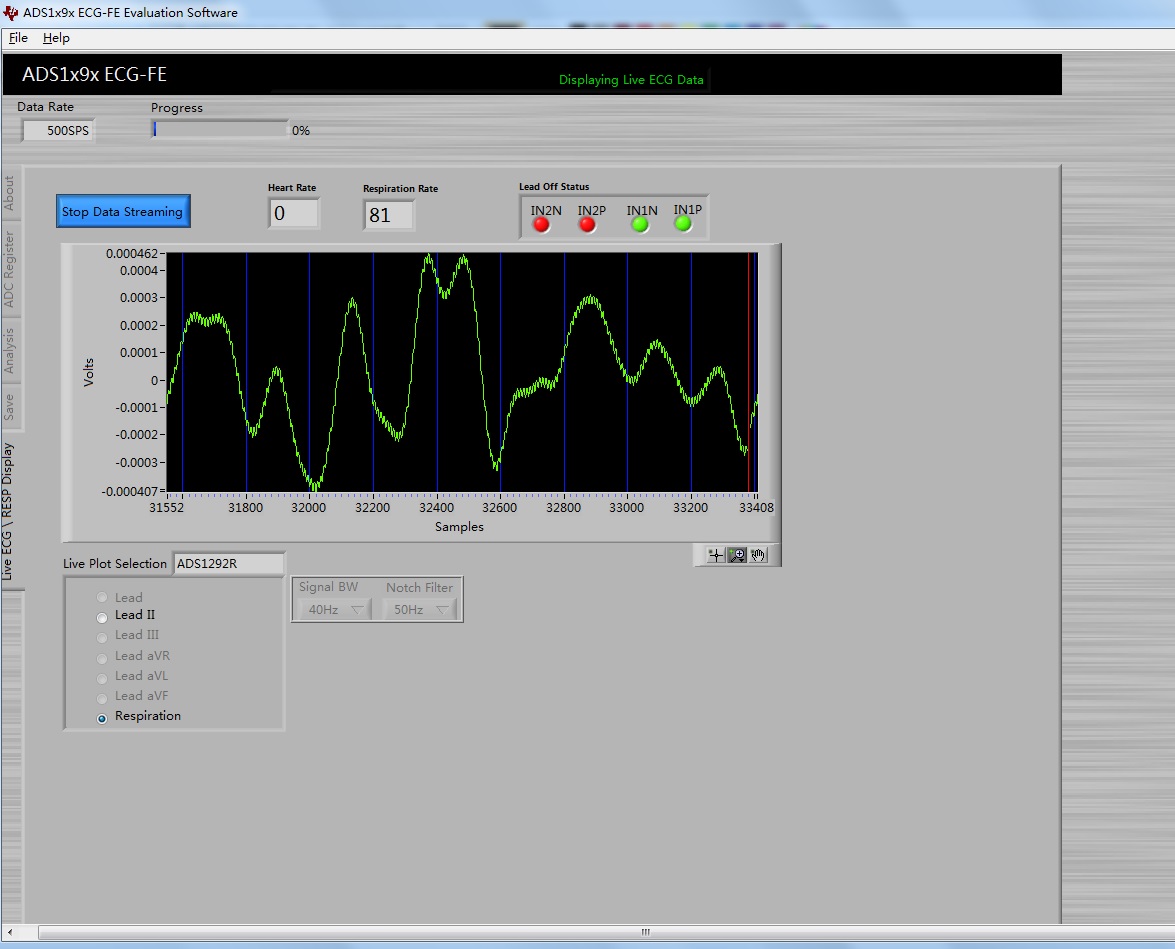Select the cursor movement tool below the graph
The width and height of the screenshot is (1175, 949).
click(714, 555)
